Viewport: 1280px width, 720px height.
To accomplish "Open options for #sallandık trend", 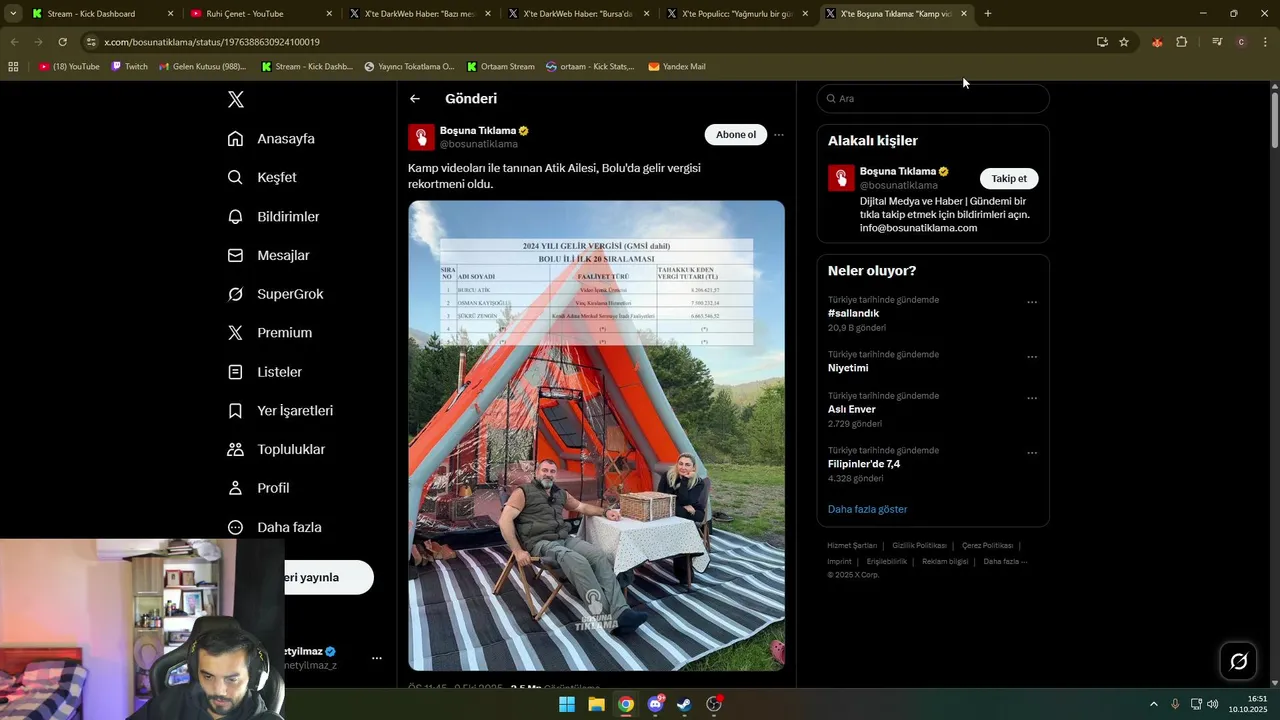I will pyautogui.click(x=1032, y=302).
